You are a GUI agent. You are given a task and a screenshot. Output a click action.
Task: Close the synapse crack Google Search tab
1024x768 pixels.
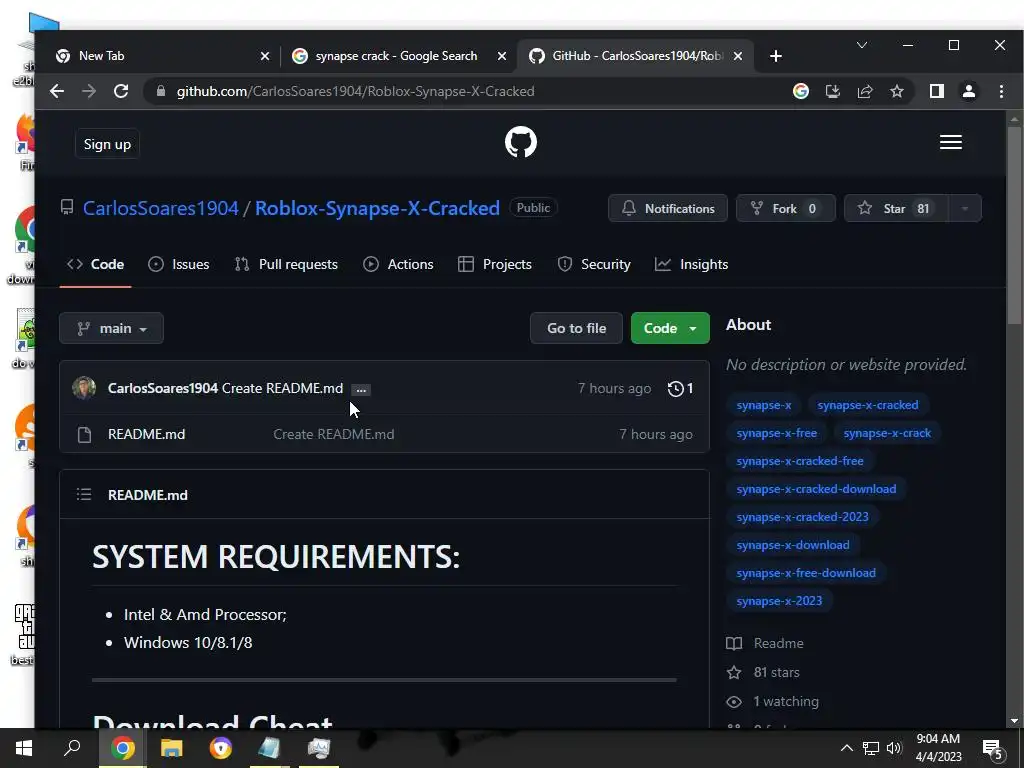502,56
